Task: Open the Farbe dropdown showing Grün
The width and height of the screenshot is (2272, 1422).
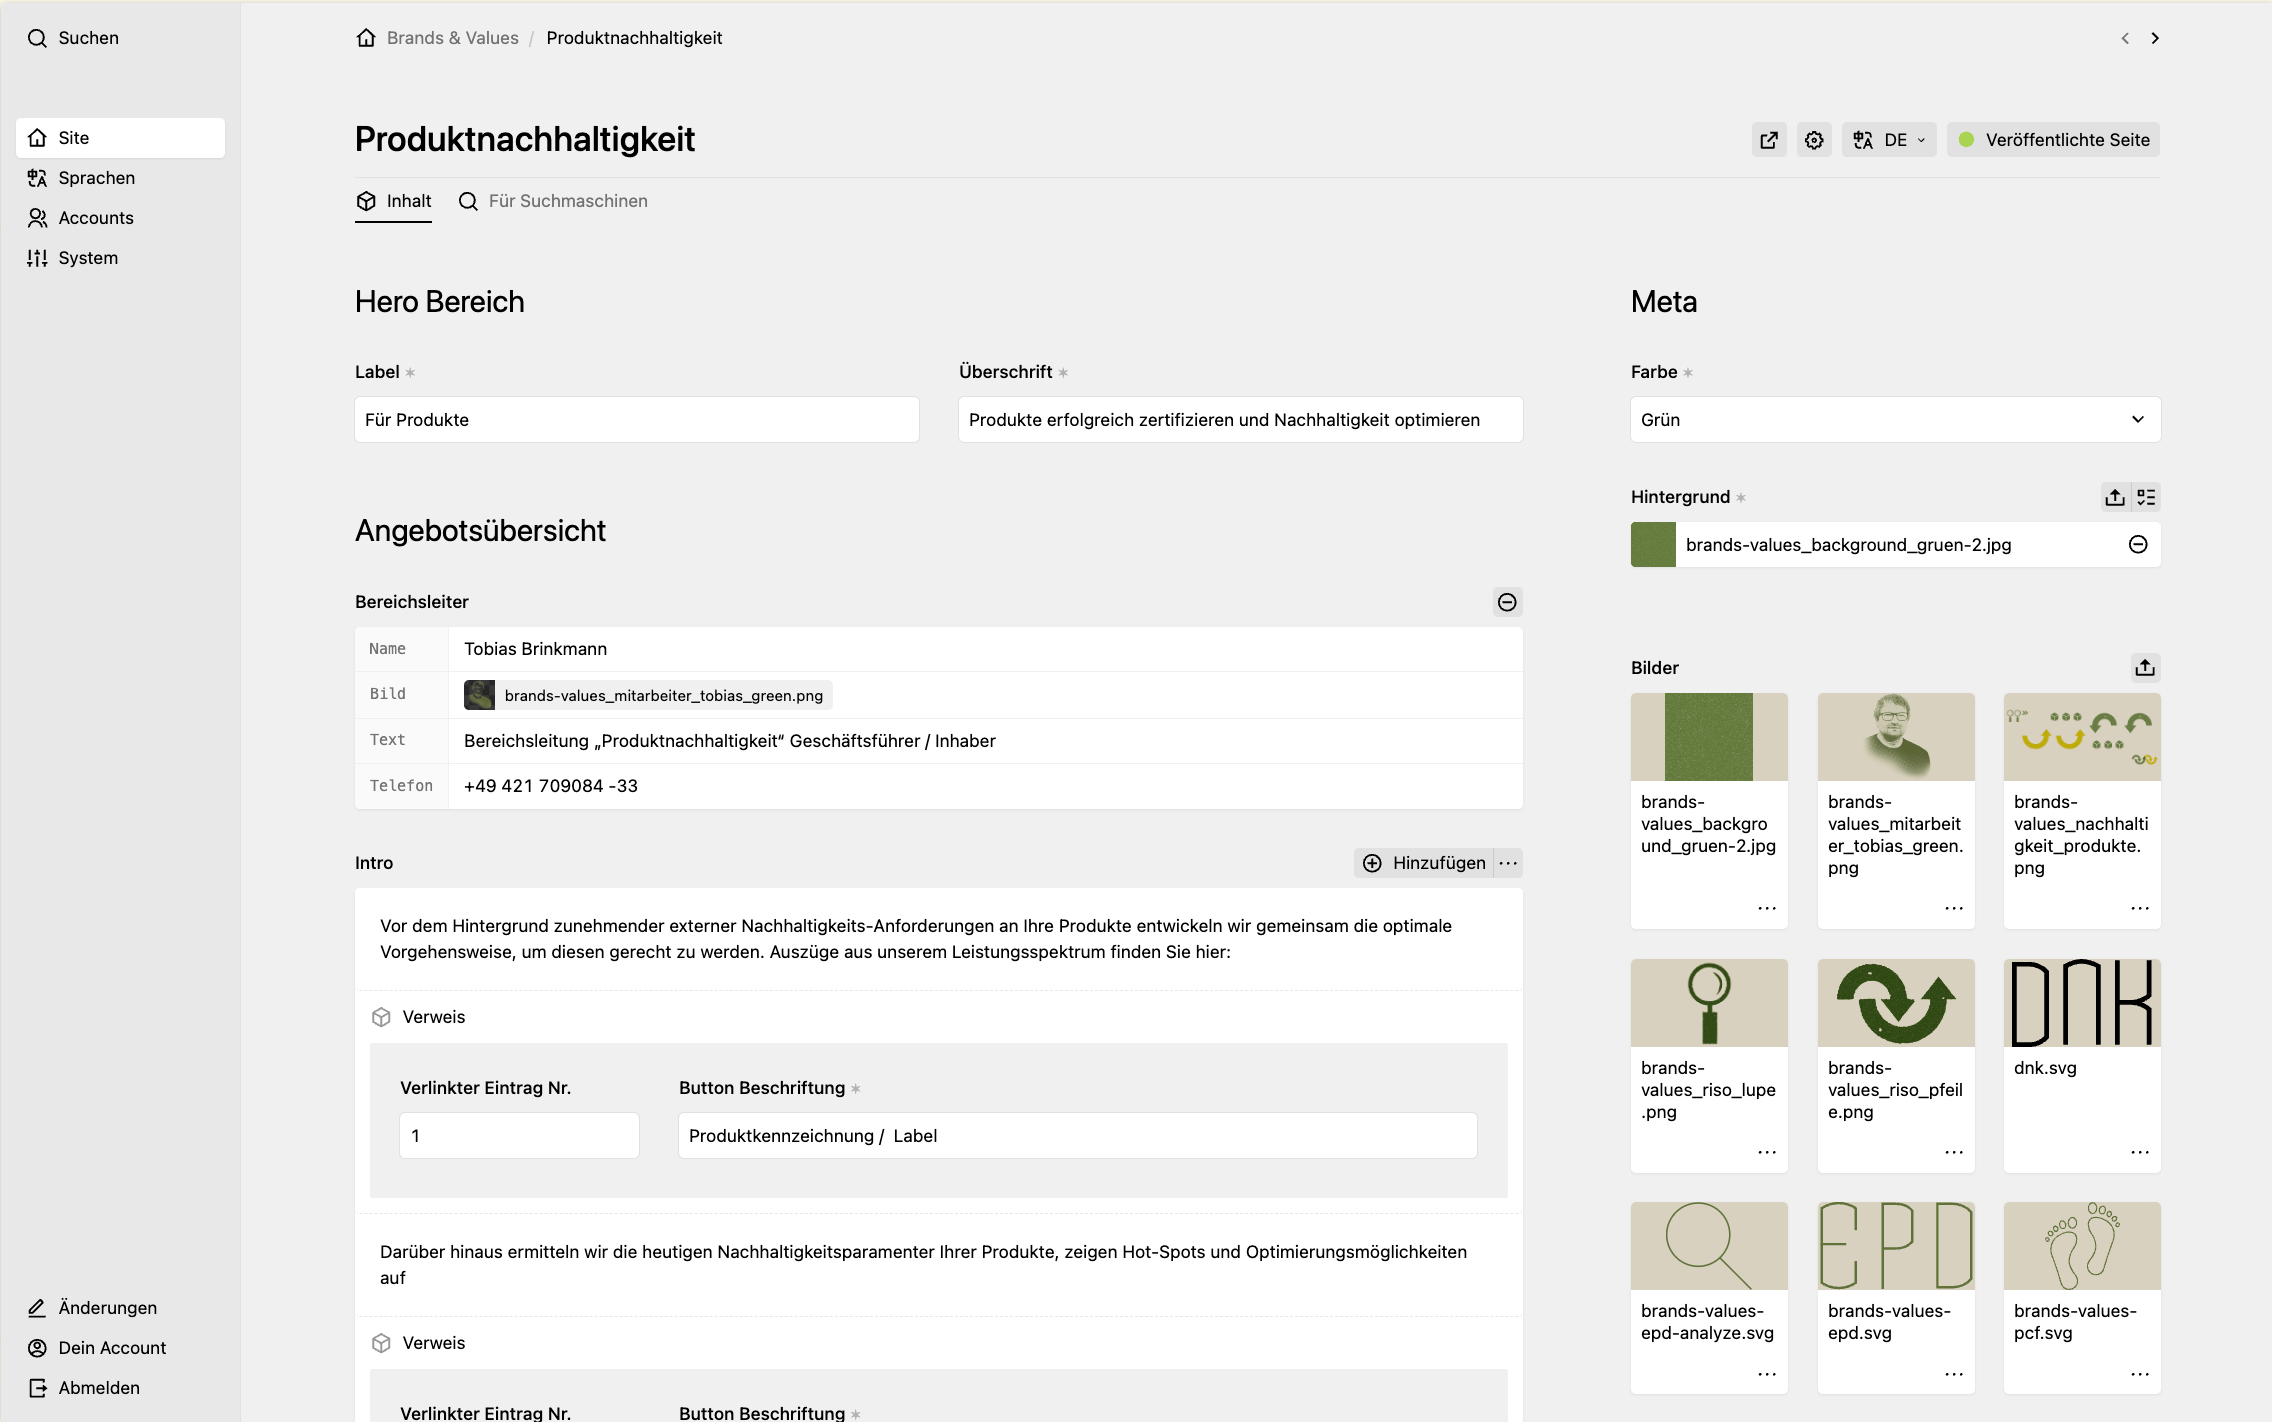Action: pyautogui.click(x=1895, y=420)
